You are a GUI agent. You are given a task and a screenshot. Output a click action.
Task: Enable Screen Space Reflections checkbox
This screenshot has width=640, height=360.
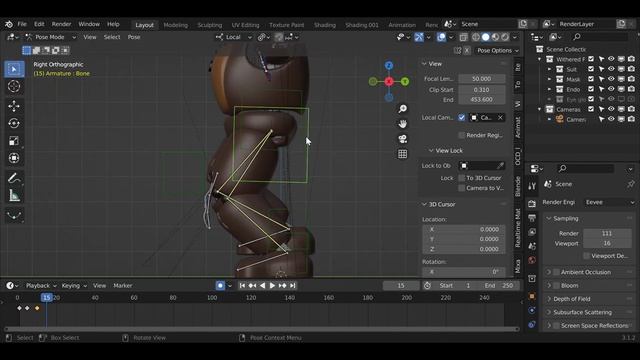pyautogui.click(x=556, y=326)
